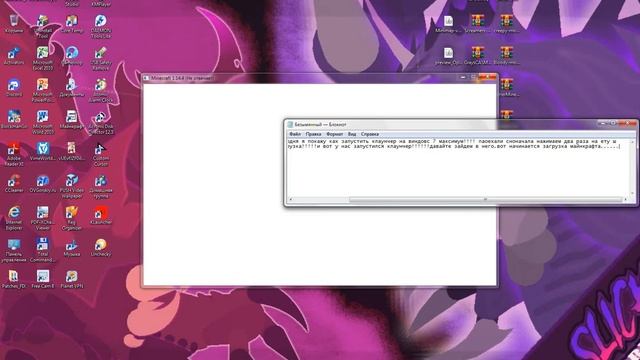
Task: Select the VimeWorld desktop icon
Action: (42, 151)
